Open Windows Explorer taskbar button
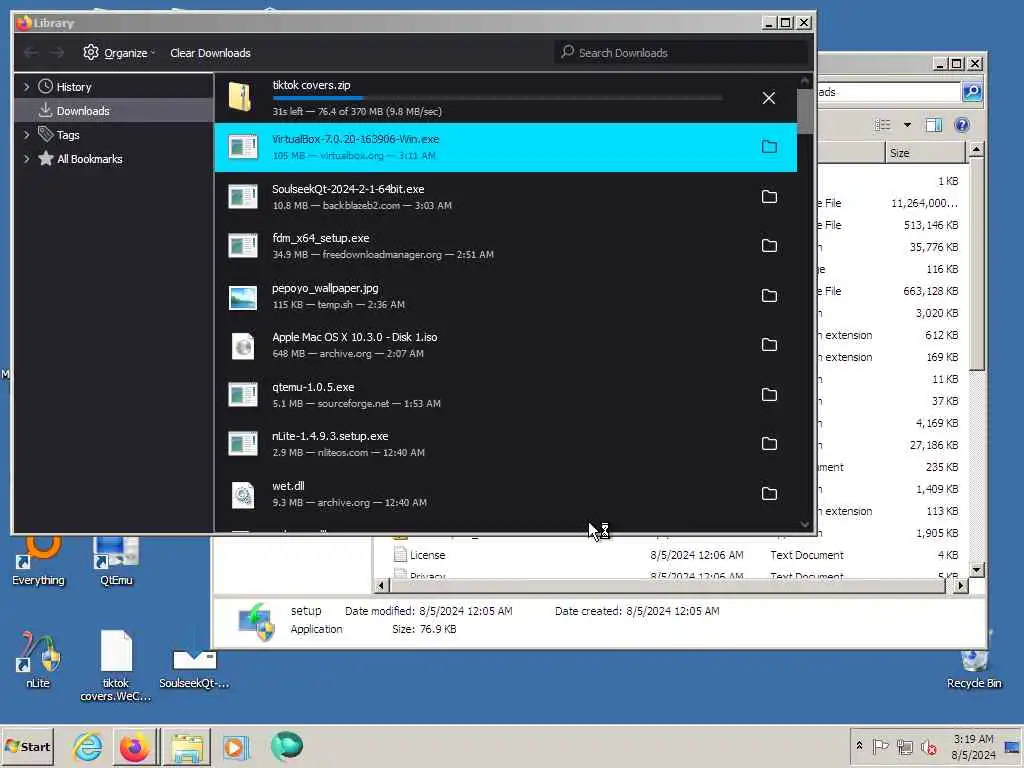The height and width of the screenshot is (768, 1024). tap(187, 747)
